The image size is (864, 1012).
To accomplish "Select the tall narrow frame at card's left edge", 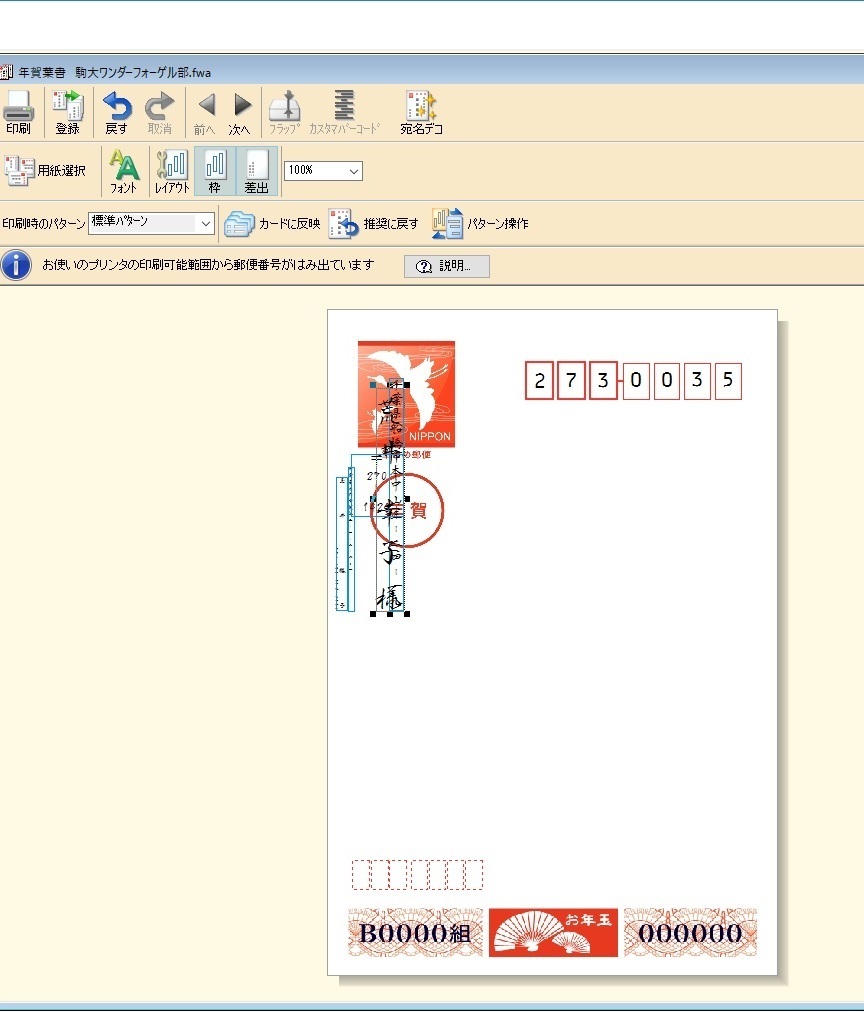I will 341,543.
